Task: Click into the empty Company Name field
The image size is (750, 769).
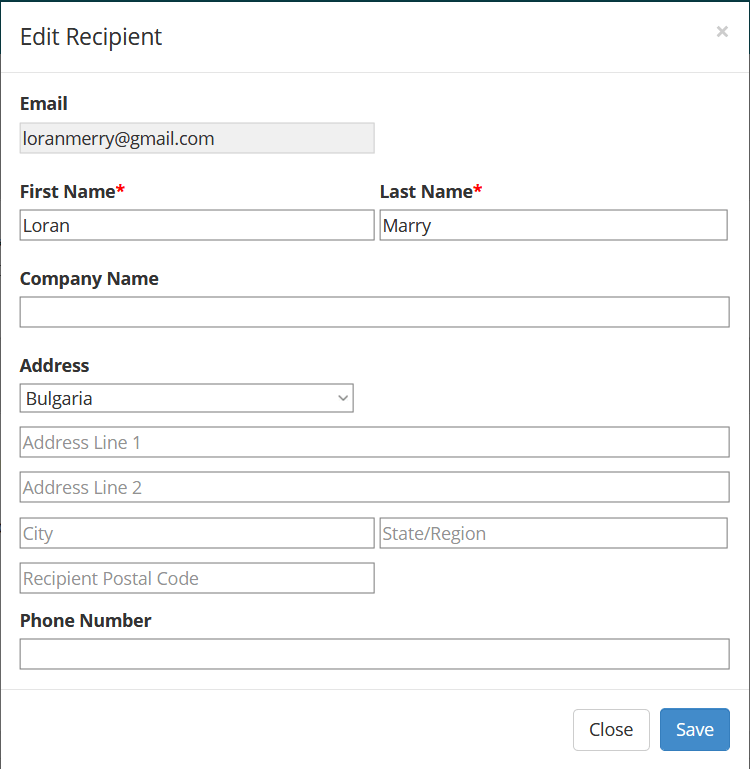Action: click(374, 312)
